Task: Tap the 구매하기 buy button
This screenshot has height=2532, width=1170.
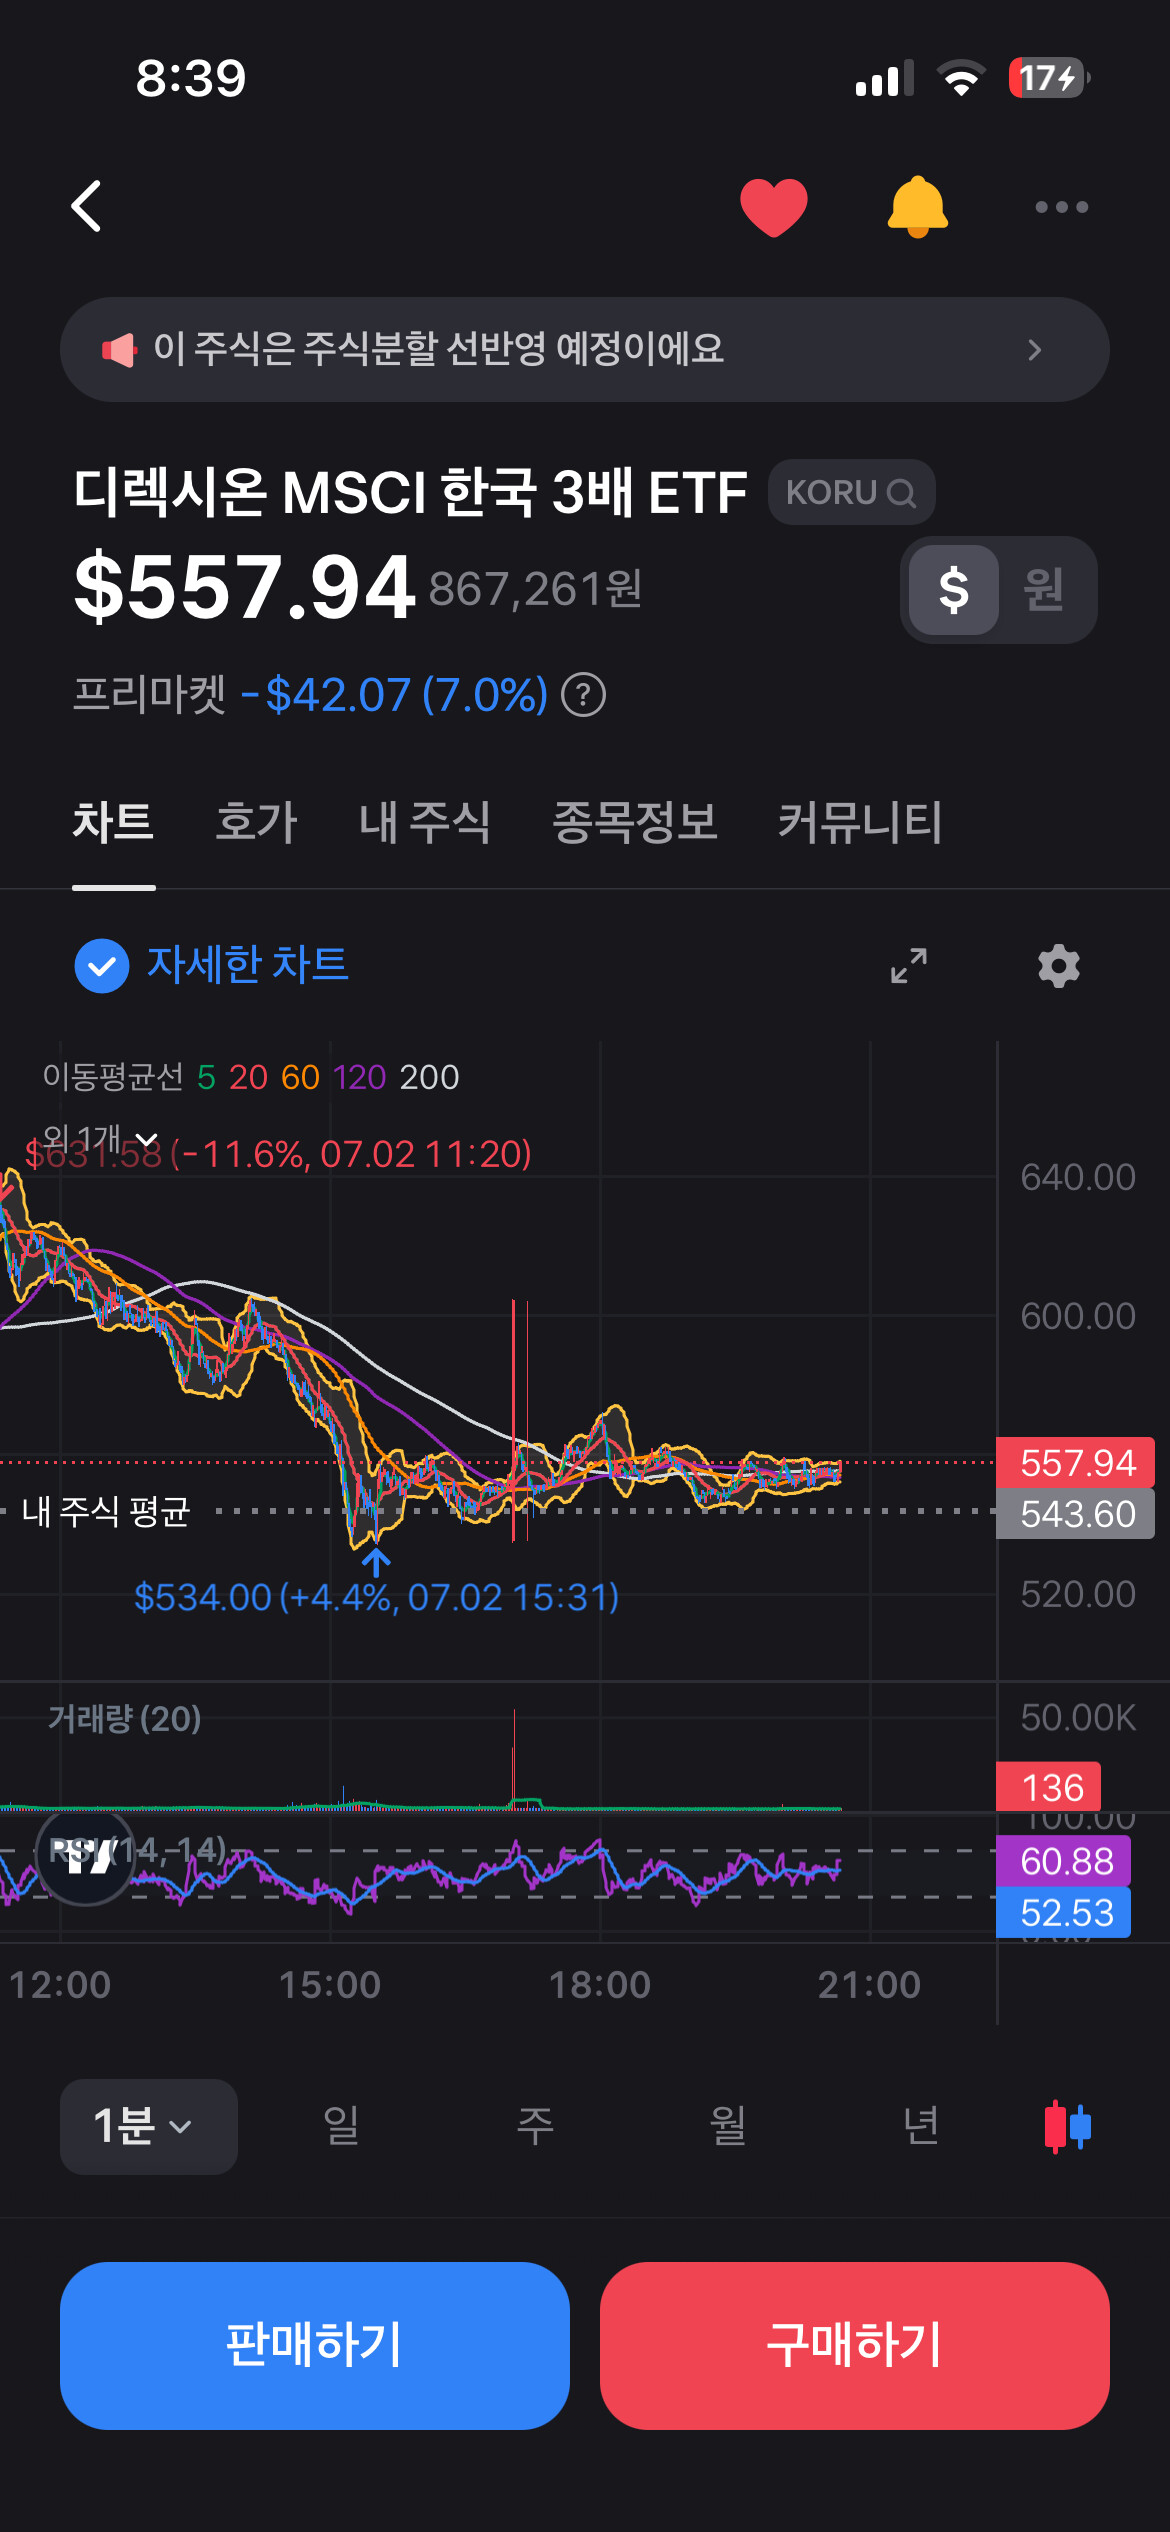Action: tap(855, 2345)
